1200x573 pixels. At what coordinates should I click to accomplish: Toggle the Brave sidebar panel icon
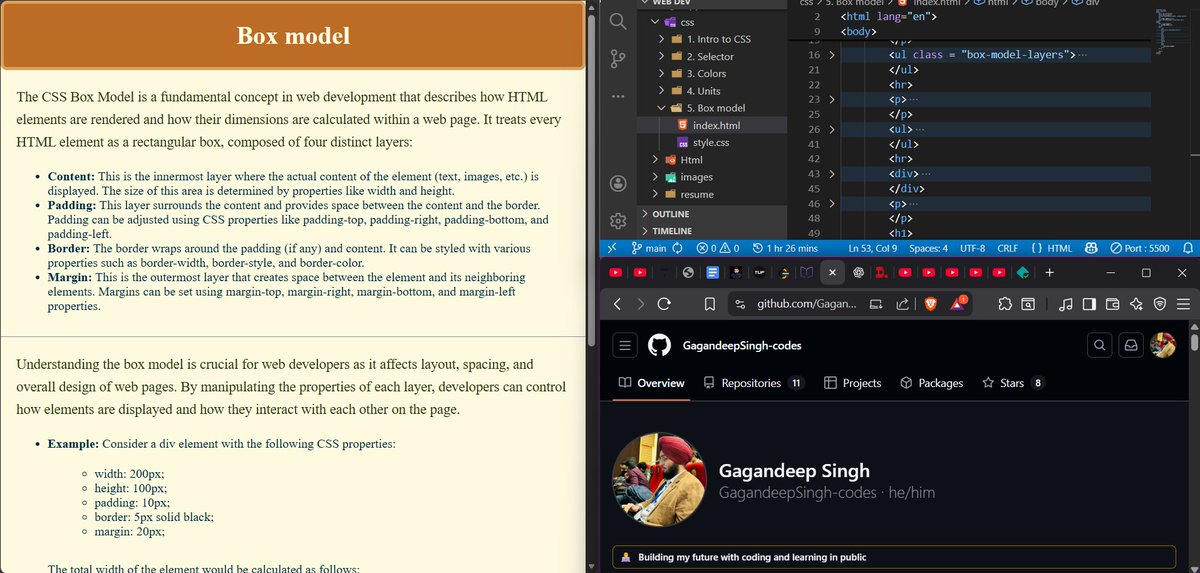(1089, 304)
